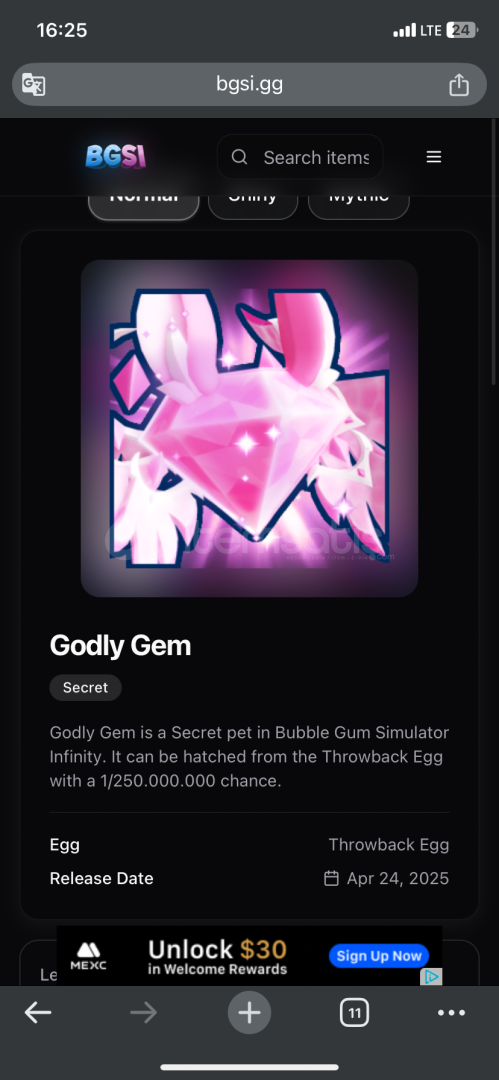
Task: Tap the AdChoices icon on the banner
Action: 431,976
